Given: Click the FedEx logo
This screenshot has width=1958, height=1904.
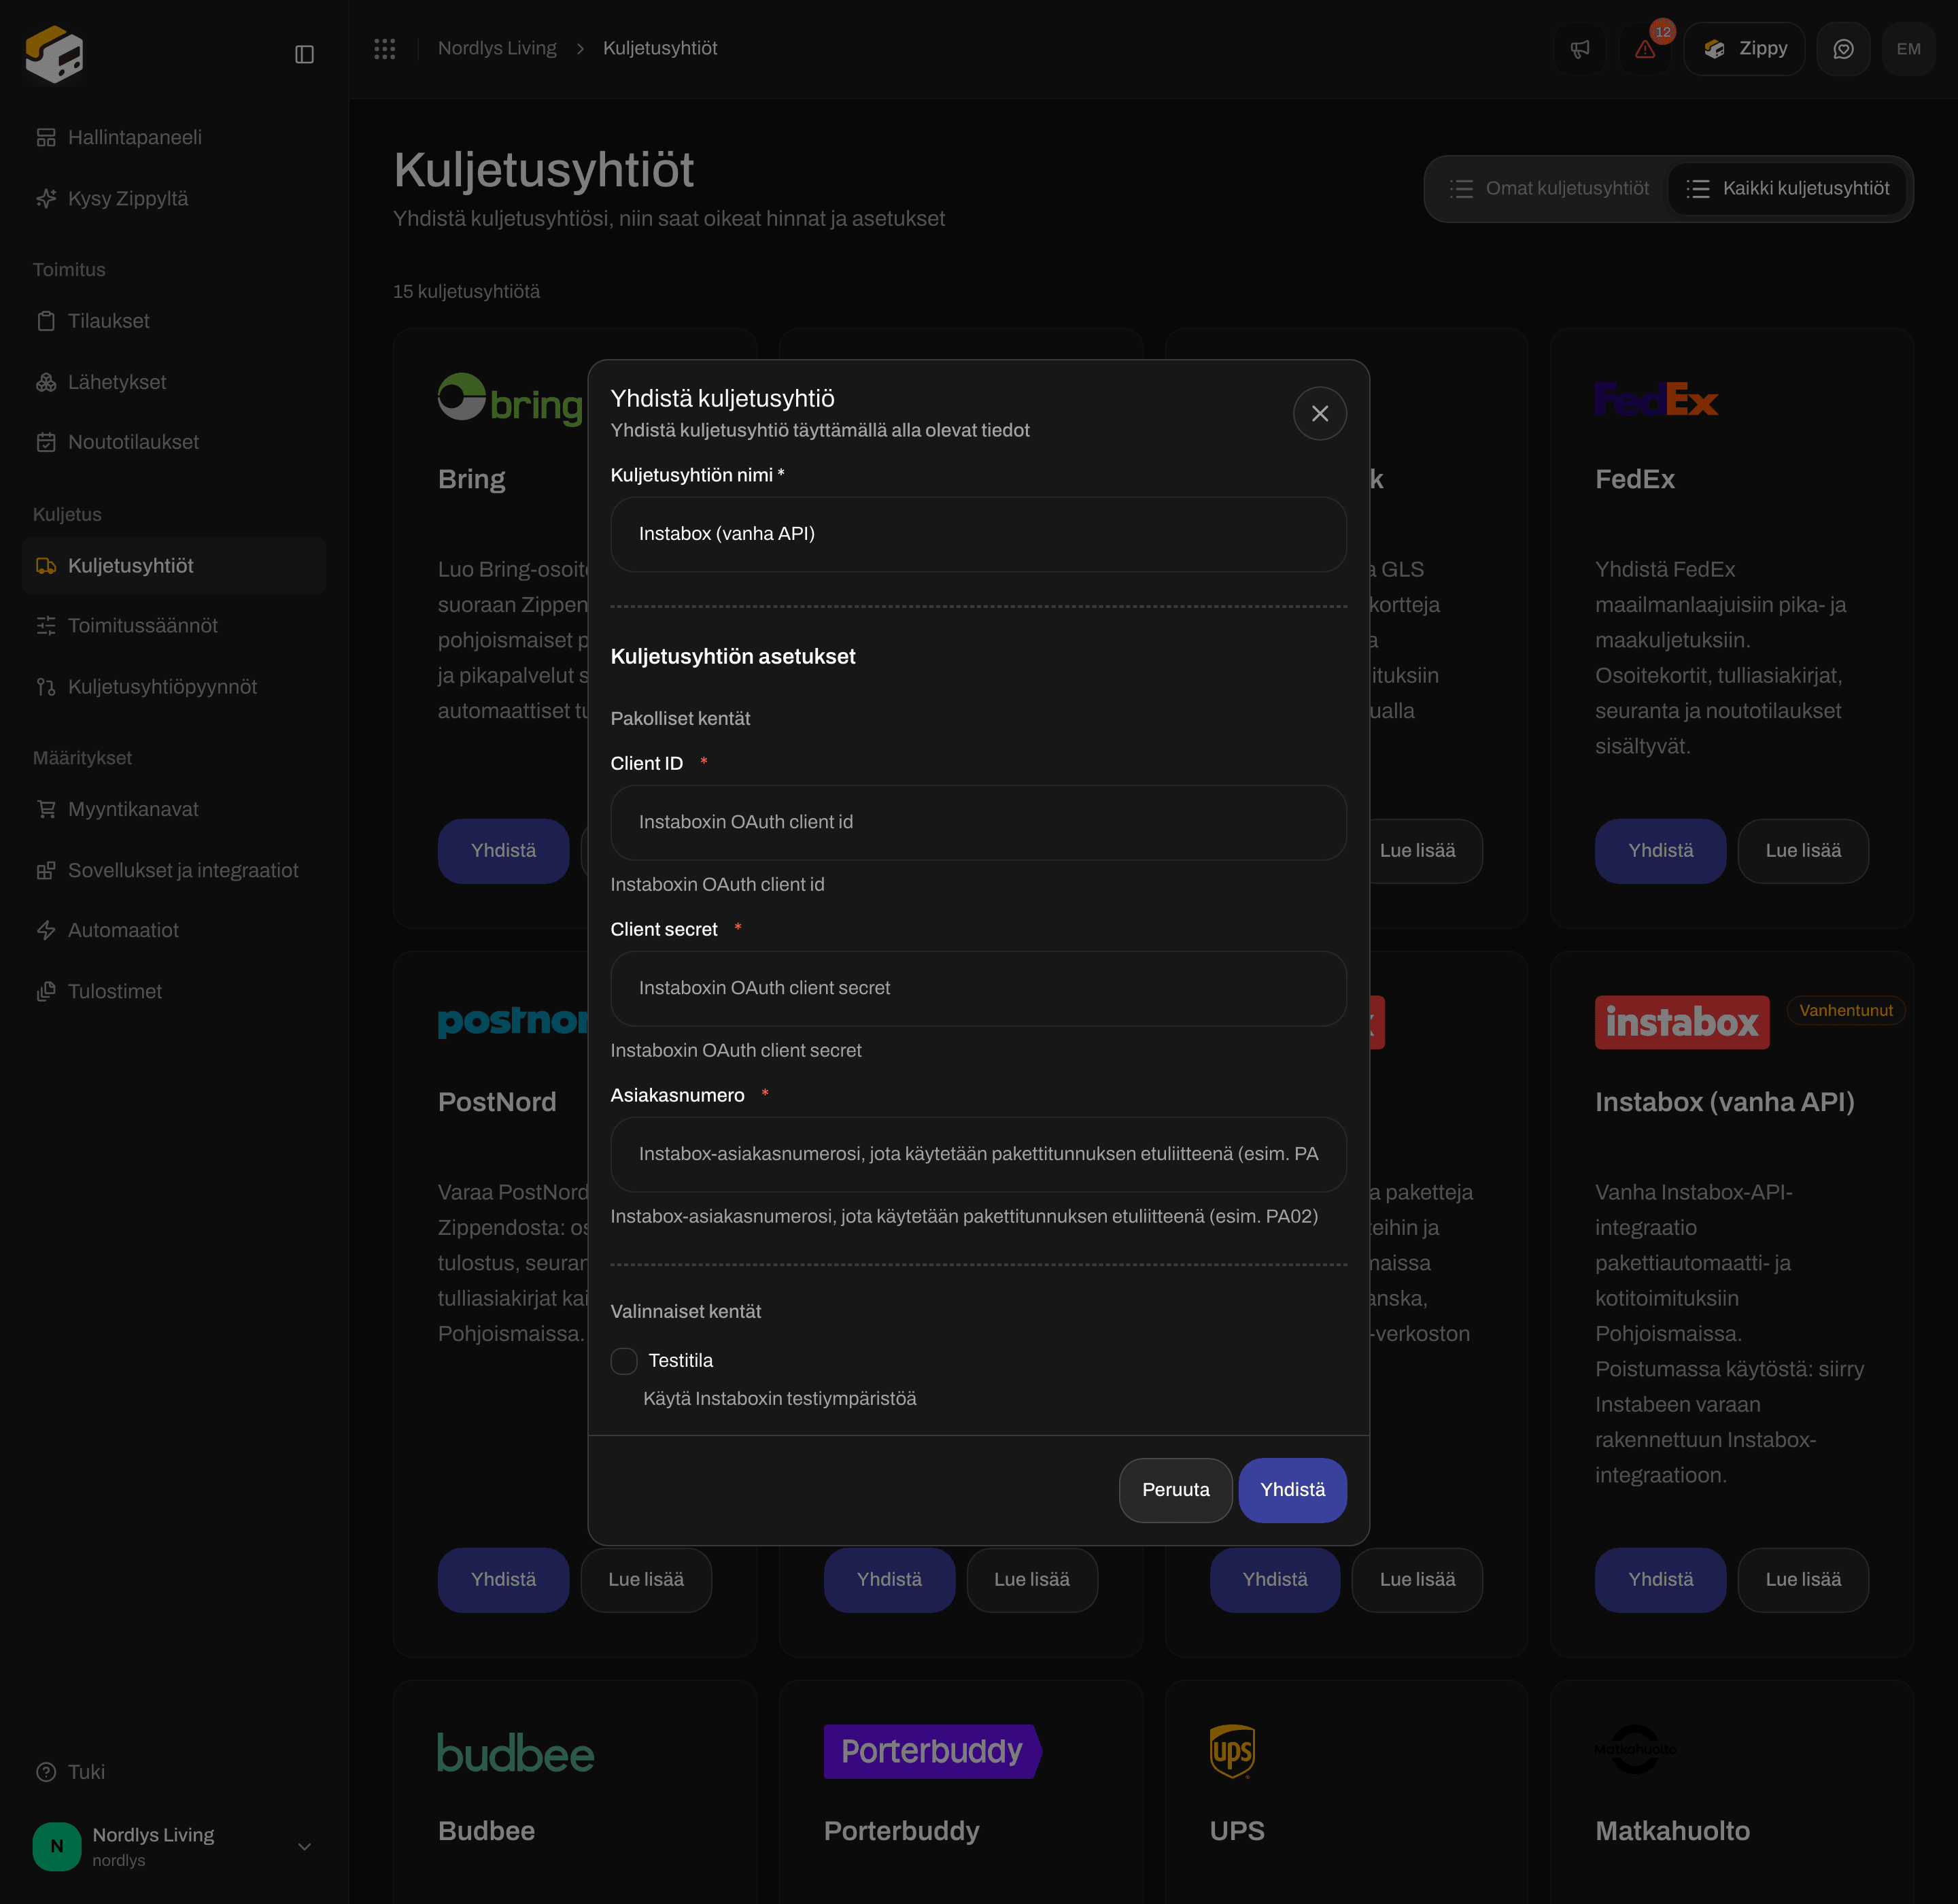Looking at the screenshot, I should tap(1656, 399).
